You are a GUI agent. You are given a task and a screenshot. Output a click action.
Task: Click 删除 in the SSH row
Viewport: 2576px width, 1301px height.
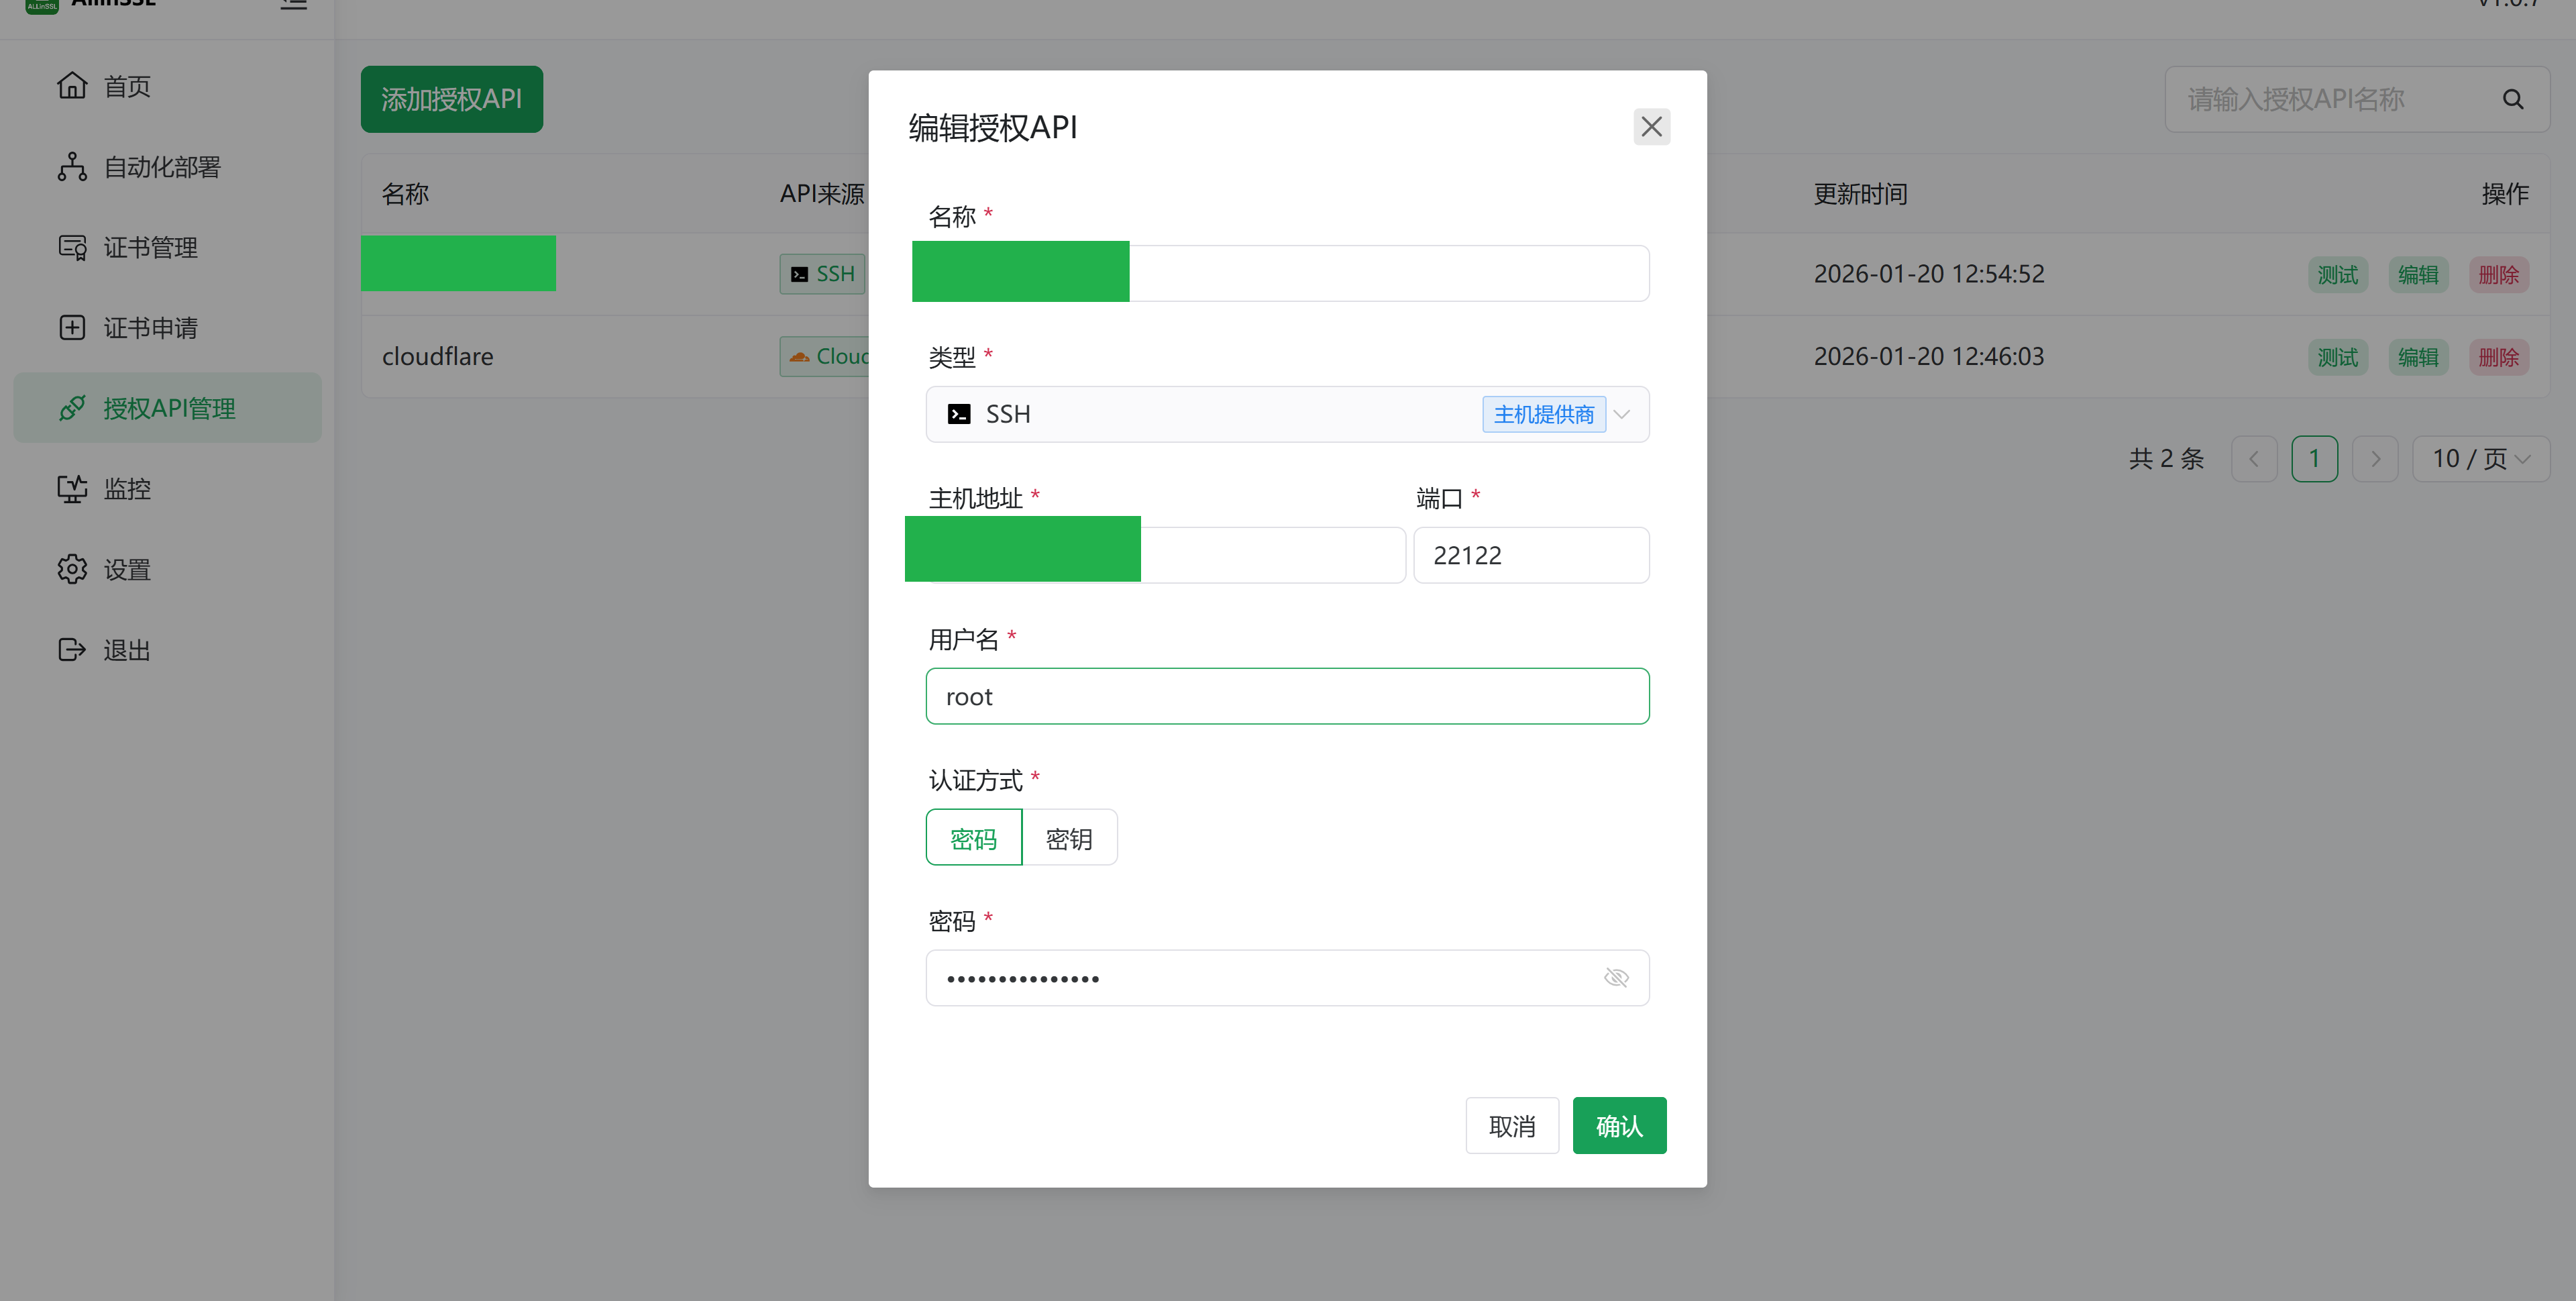tap(2498, 274)
